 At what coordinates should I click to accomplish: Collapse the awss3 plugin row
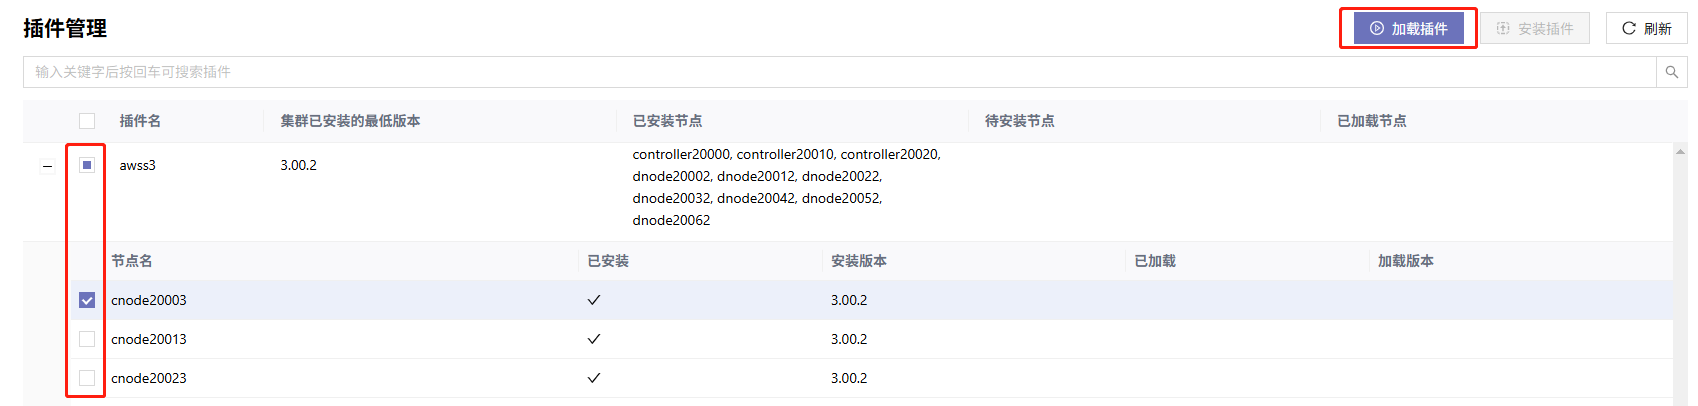tap(47, 166)
